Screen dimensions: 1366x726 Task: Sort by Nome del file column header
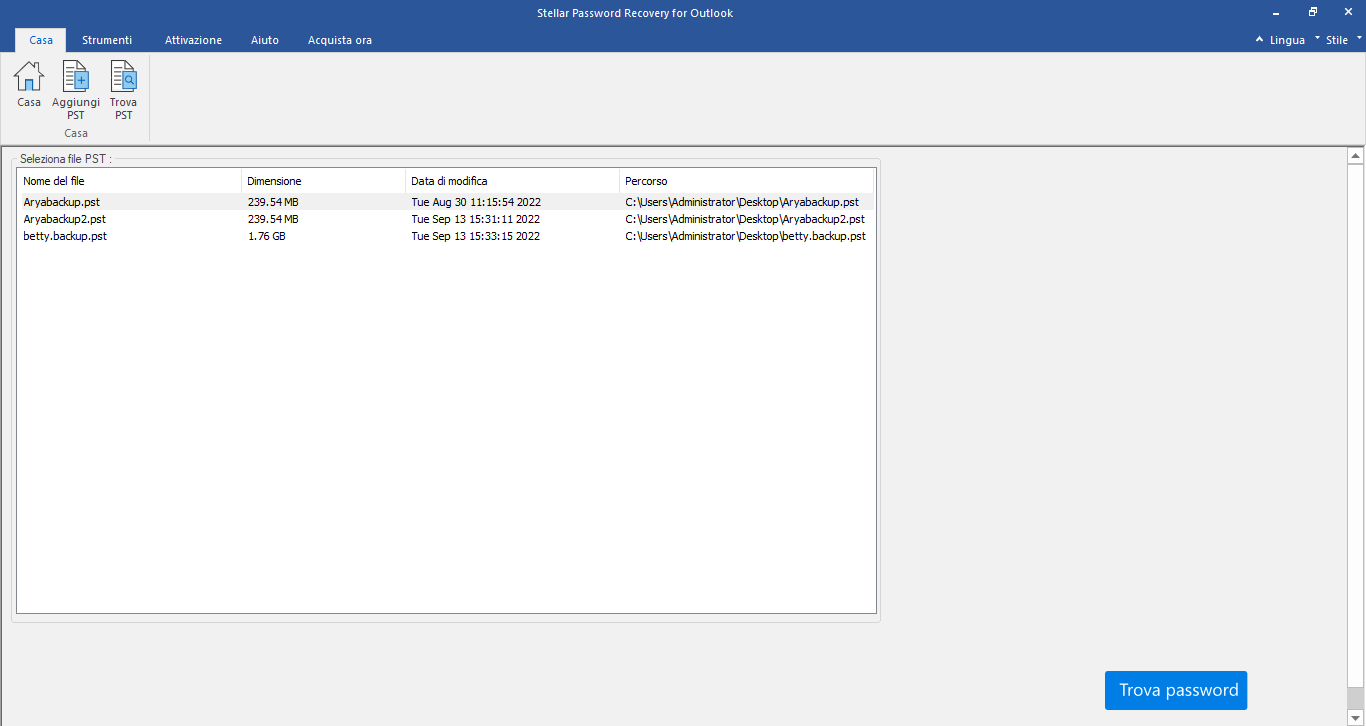point(129,181)
